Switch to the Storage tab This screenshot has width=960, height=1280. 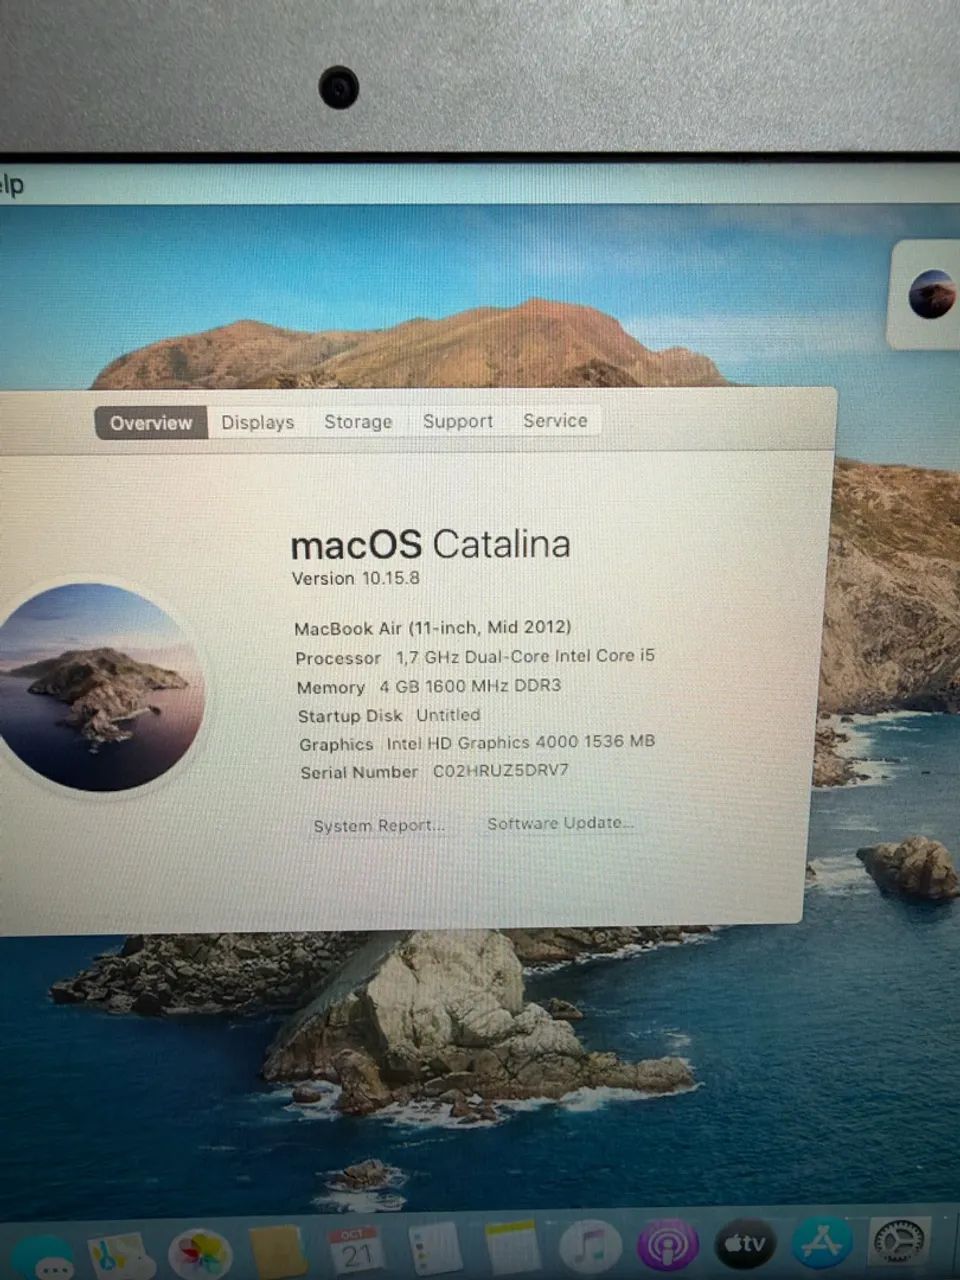click(358, 421)
